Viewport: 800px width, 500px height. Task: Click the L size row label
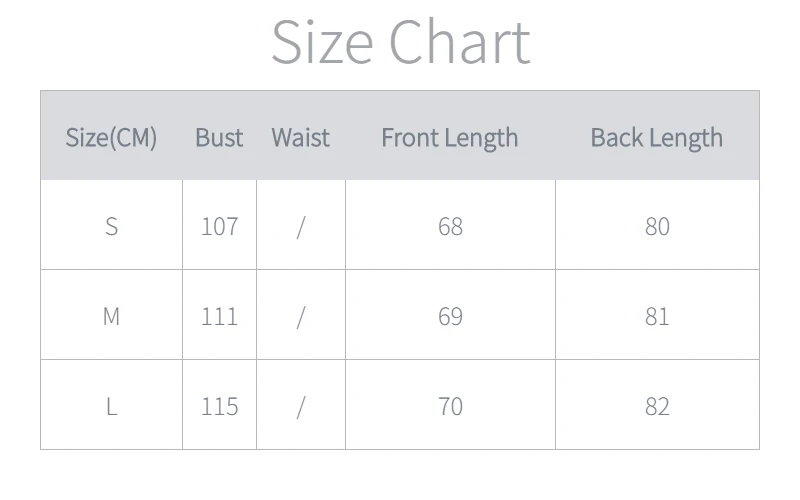click(x=112, y=407)
